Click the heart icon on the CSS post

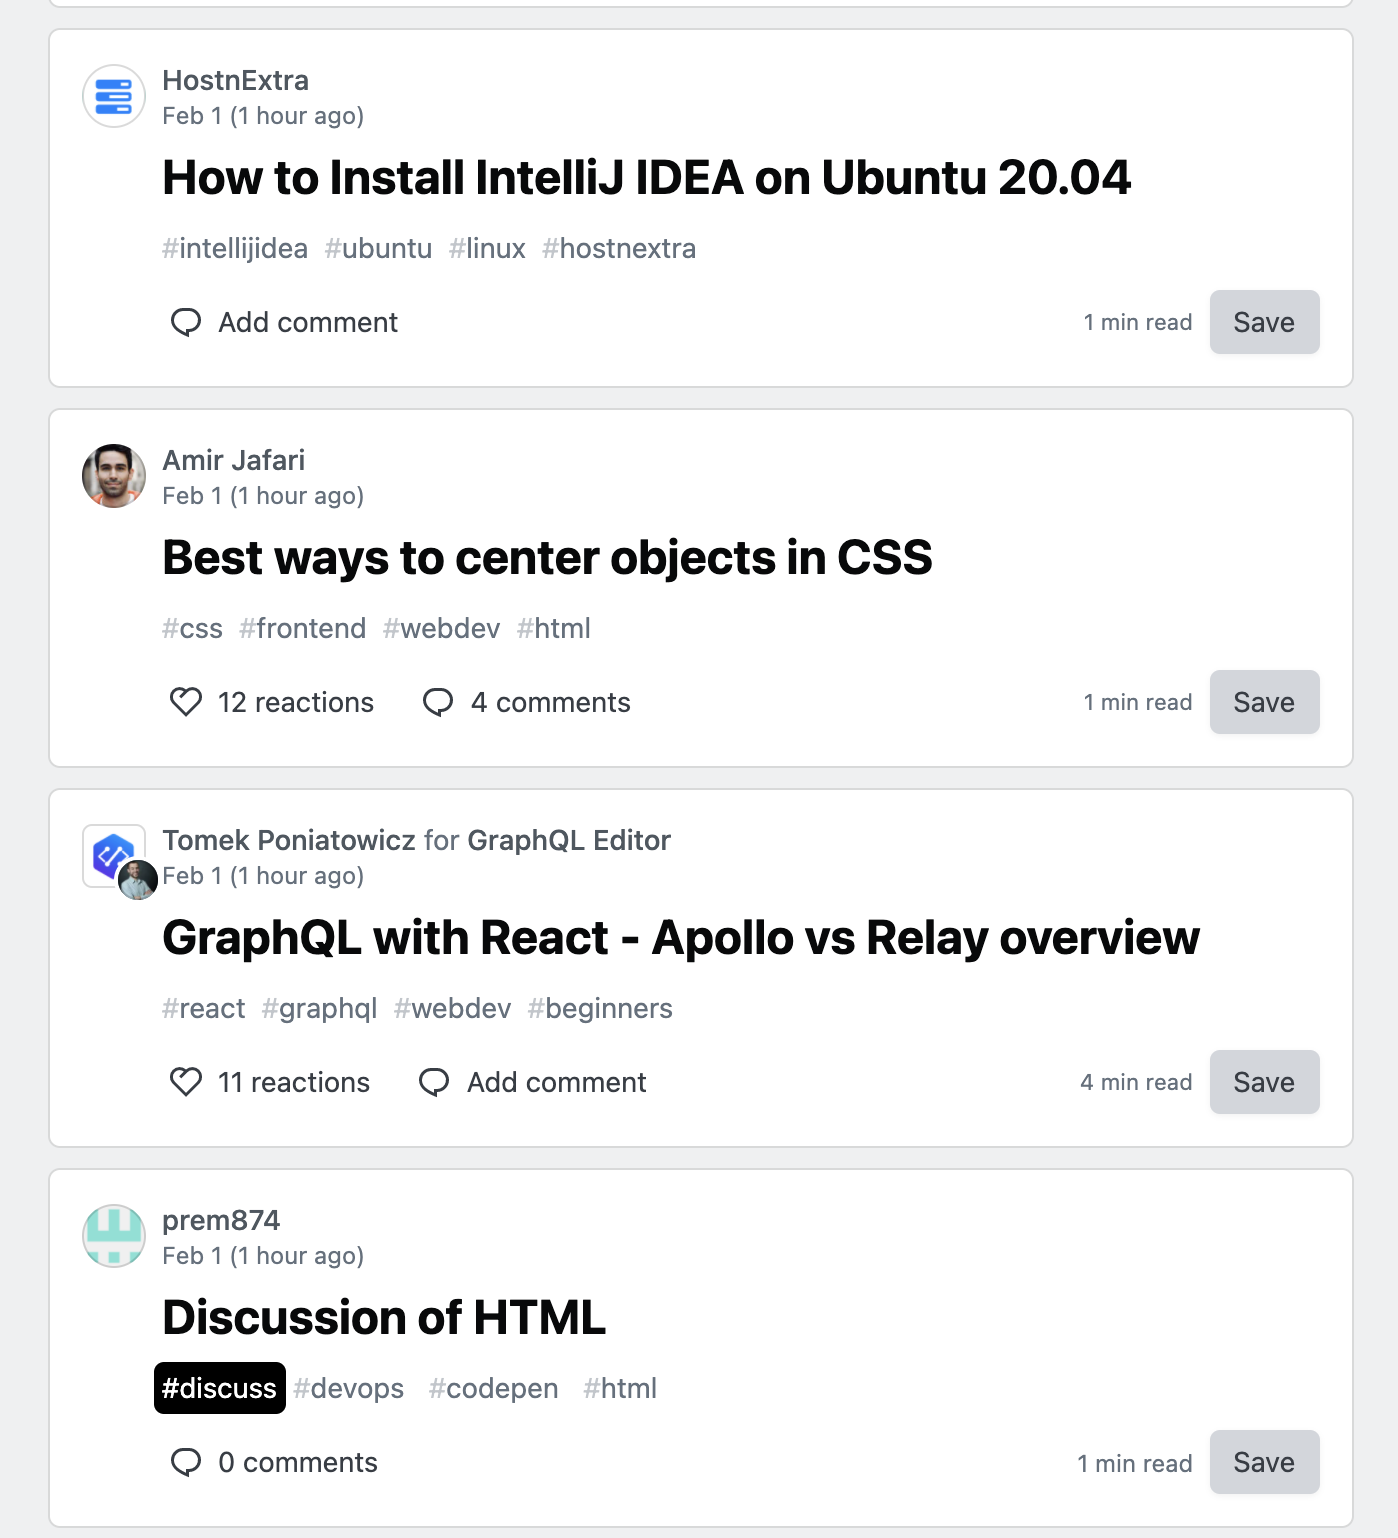(x=185, y=702)
